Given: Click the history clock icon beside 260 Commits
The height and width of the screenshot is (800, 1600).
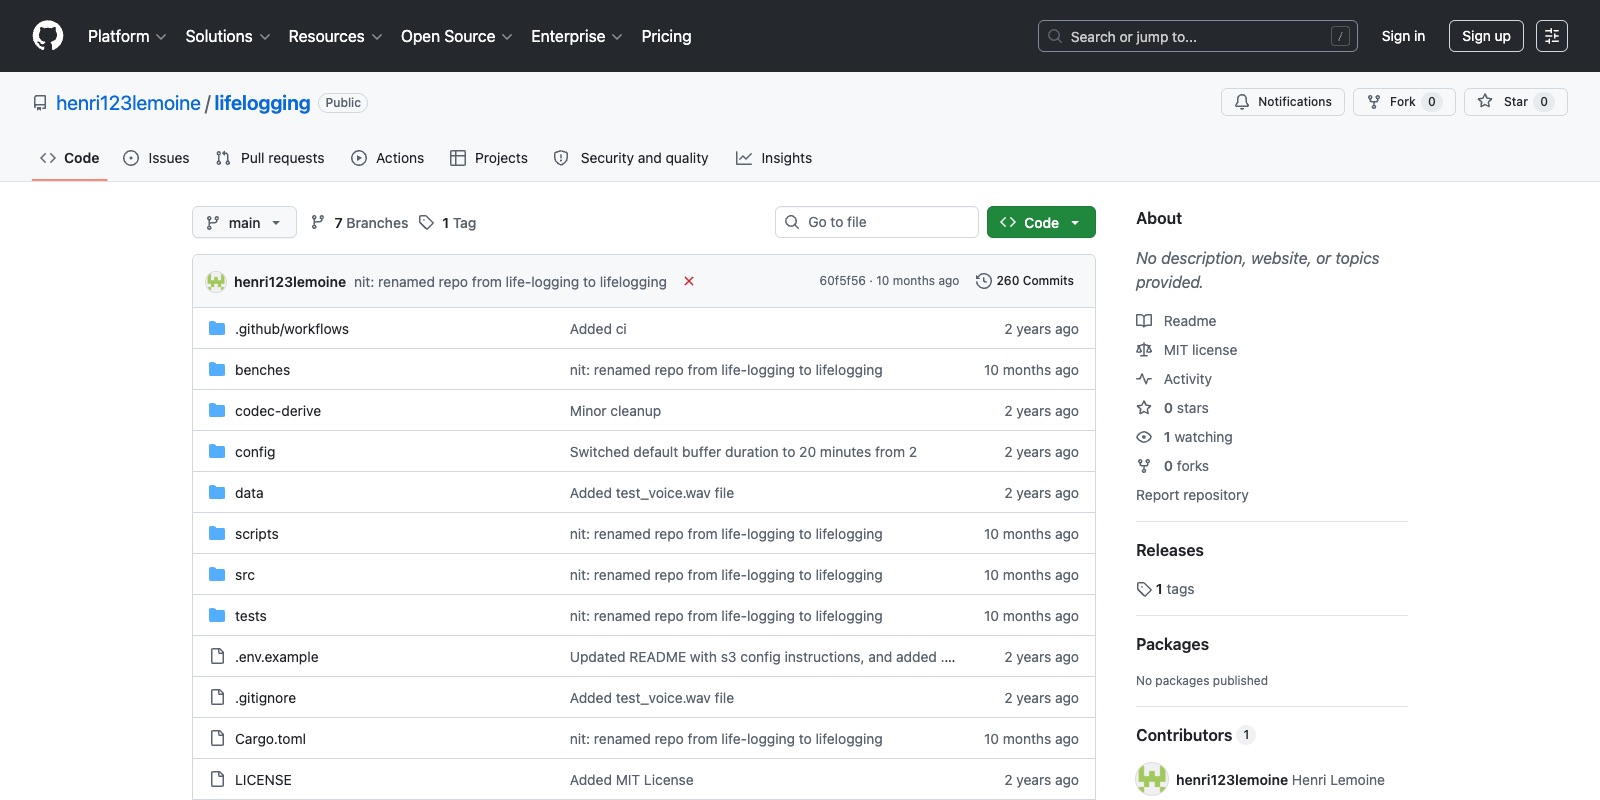Looking at the screenshot, I should pyautogui.click(x=984, y=281).
